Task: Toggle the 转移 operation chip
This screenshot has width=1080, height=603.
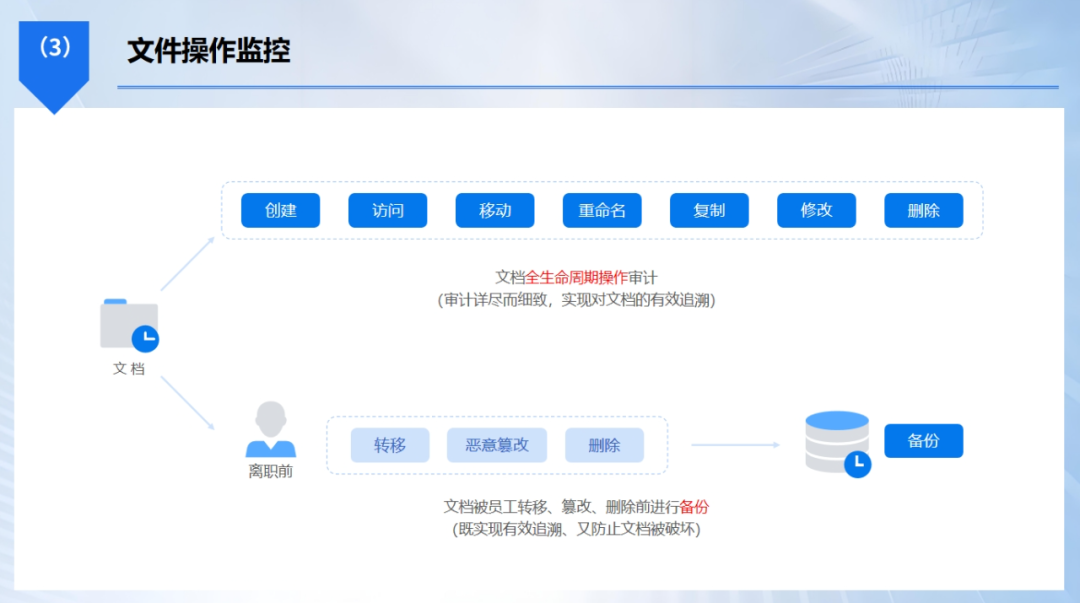Action: (x=390, y=445)
